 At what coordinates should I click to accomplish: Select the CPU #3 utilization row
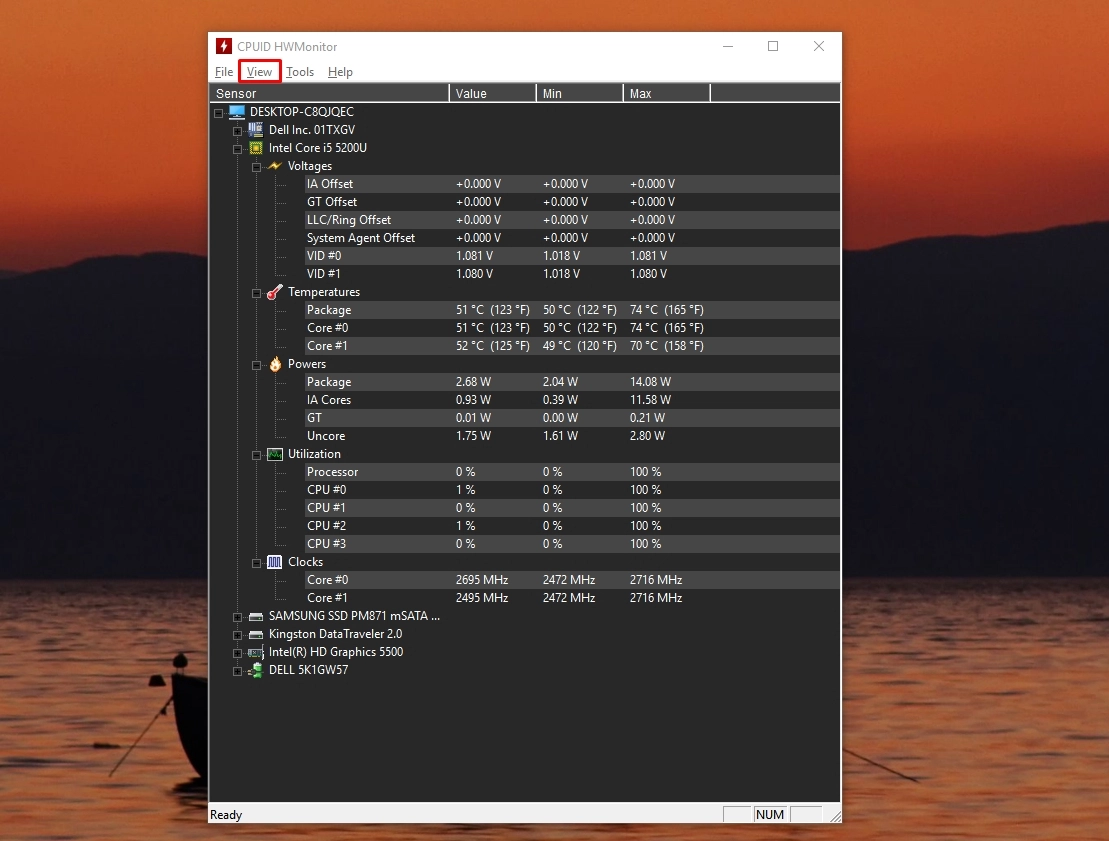(x=572, y=543)
